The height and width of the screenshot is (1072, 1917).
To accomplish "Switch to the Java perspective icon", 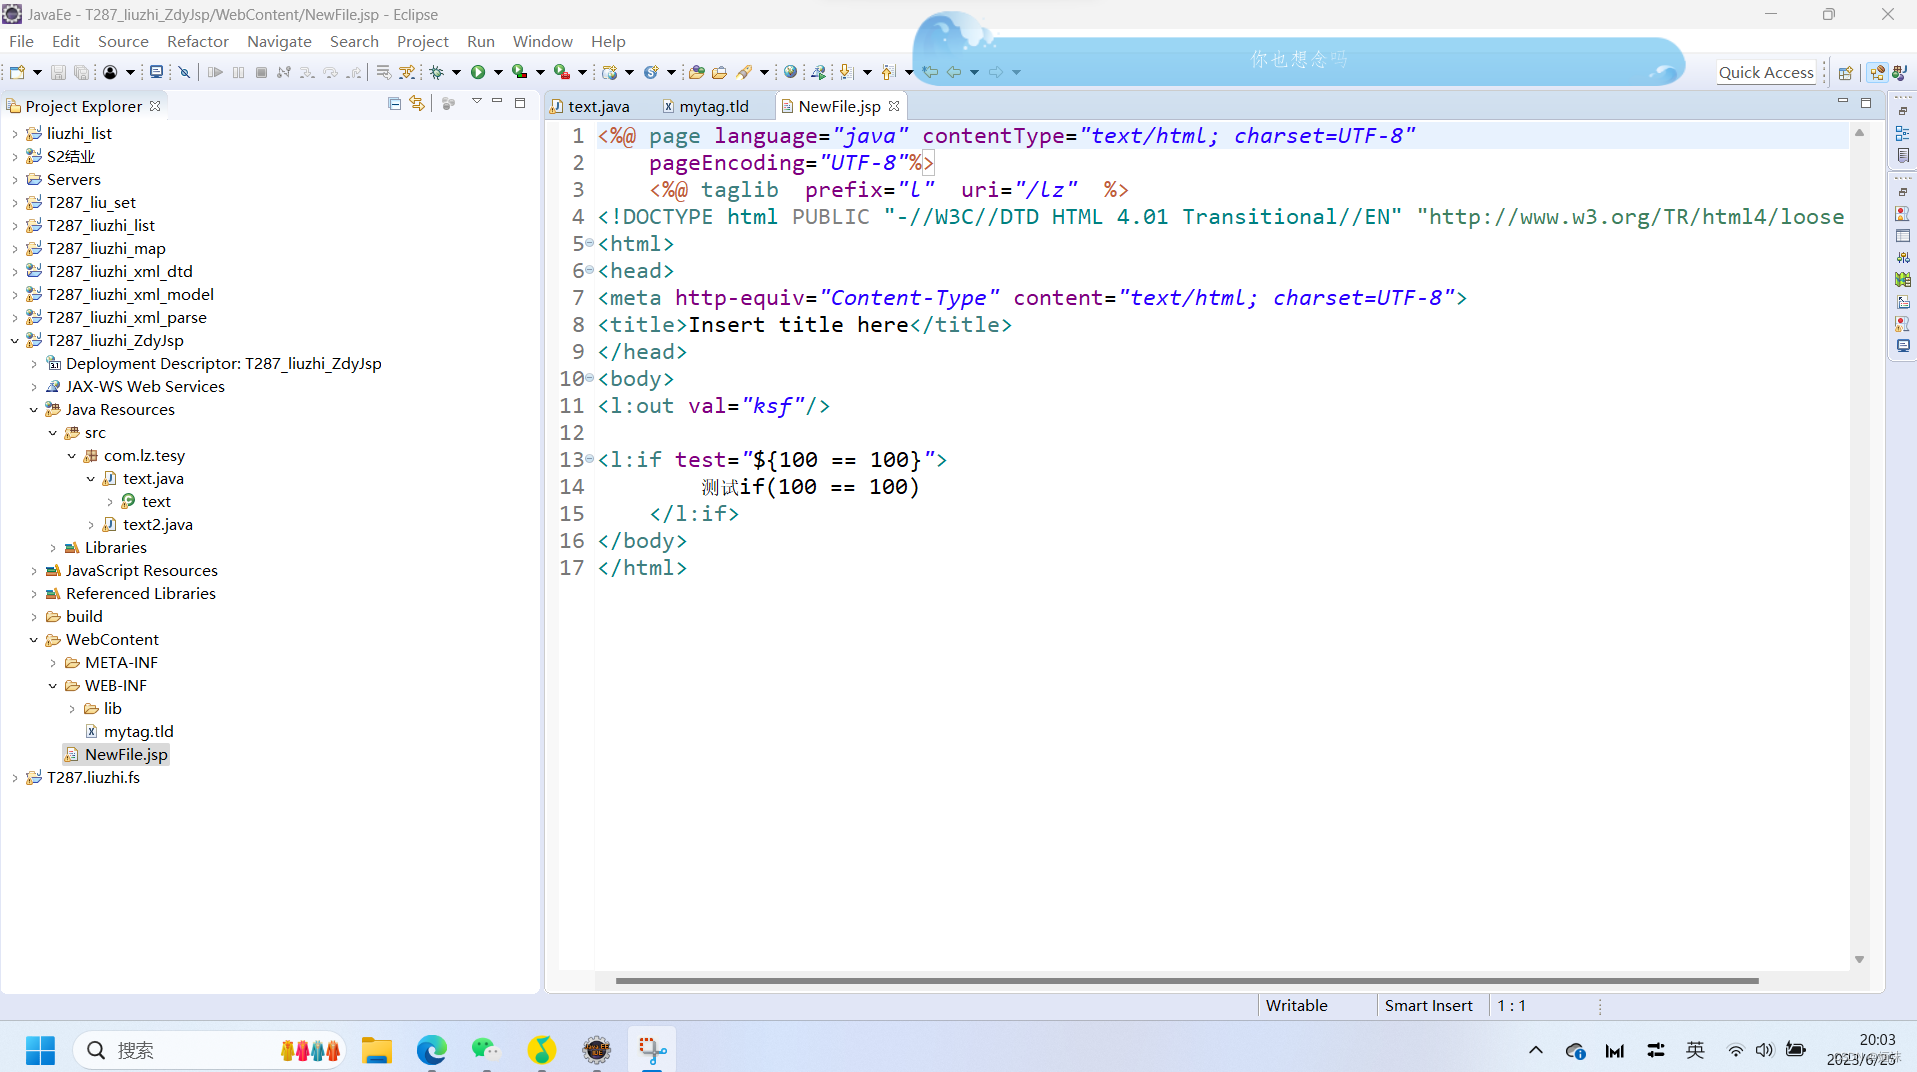I will [x=1899, y=72].
